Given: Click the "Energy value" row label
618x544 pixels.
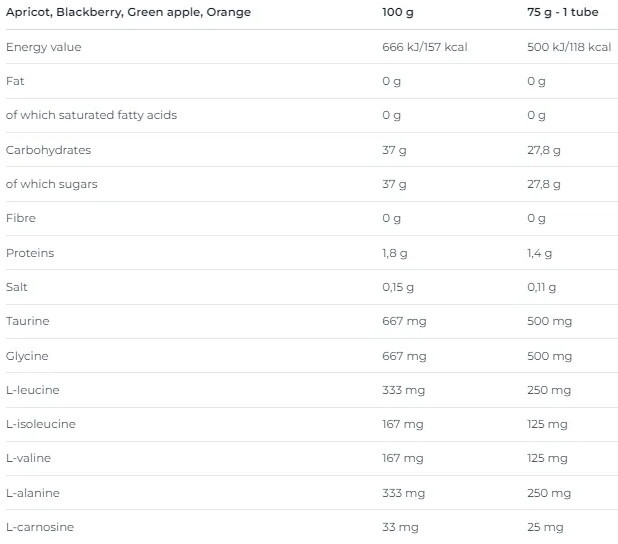Looking at the screenshot, I should tap(44, 47).
